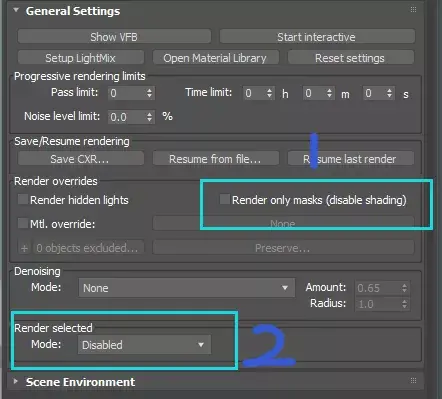The height and width of the screenshot is (399, 442).
Task: Toggle the Mtl. override checkbox
Action: 23,223
